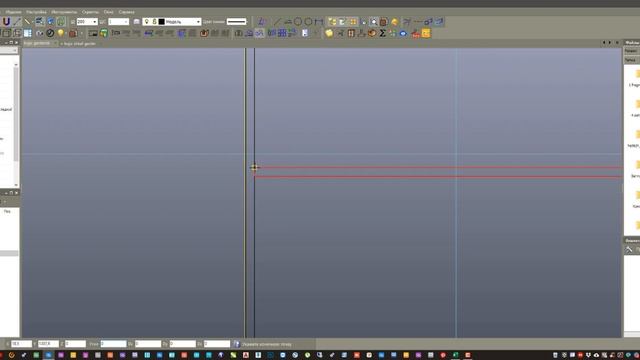Click the brown door-like icon
The height and width of the screenshot is (360, 640).
[x=351, y=33]
